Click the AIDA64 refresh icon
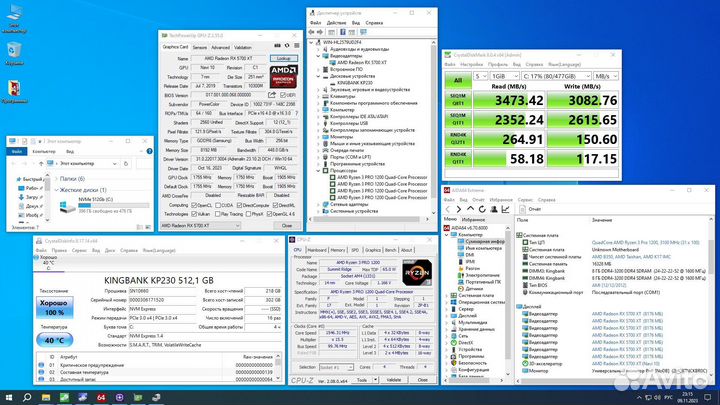This screenshot has height=405, width=720. (482, 209)
